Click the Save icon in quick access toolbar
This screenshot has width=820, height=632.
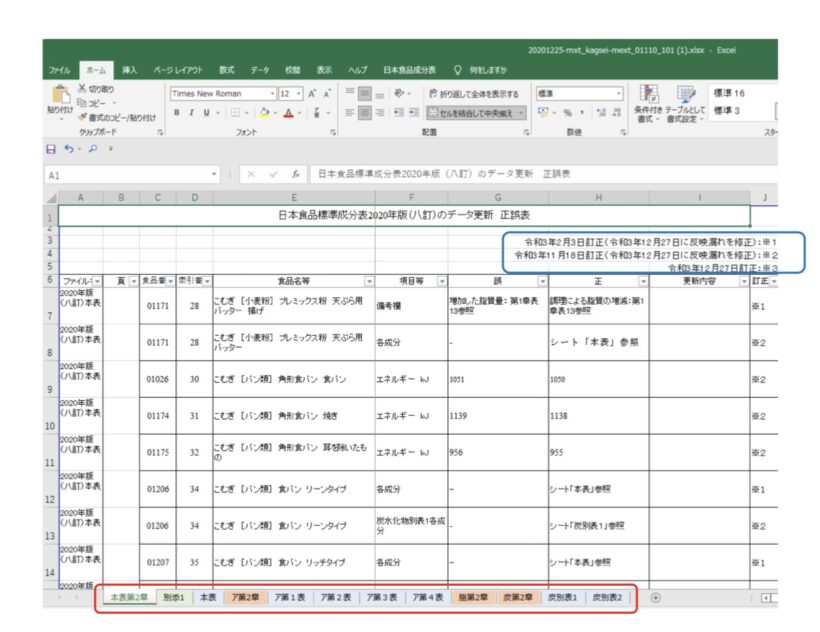pos(50,148)
